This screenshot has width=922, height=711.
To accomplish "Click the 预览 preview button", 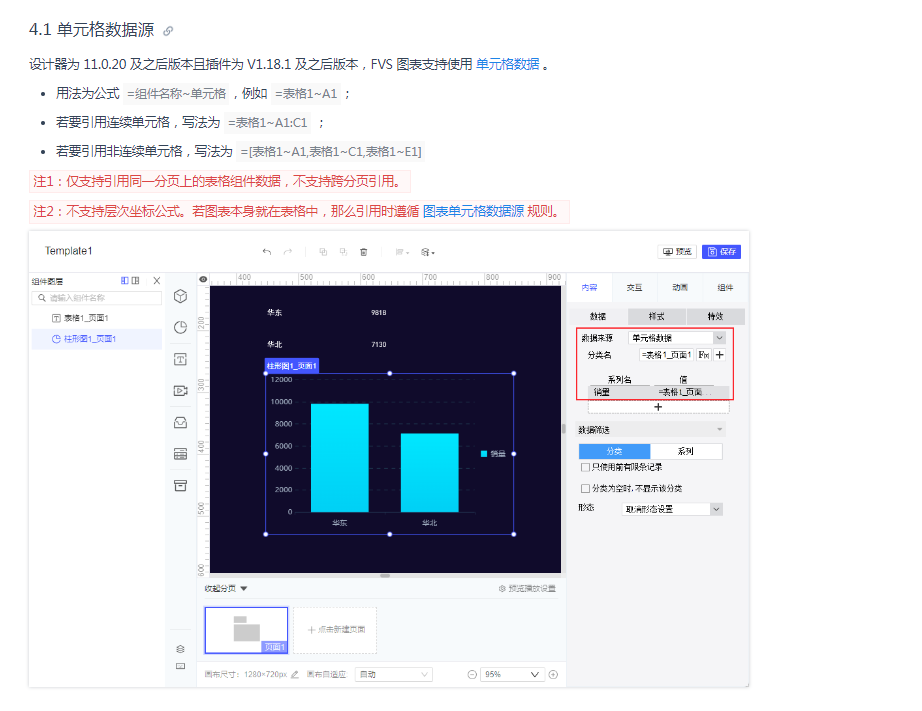I will [x=676, y=252].
